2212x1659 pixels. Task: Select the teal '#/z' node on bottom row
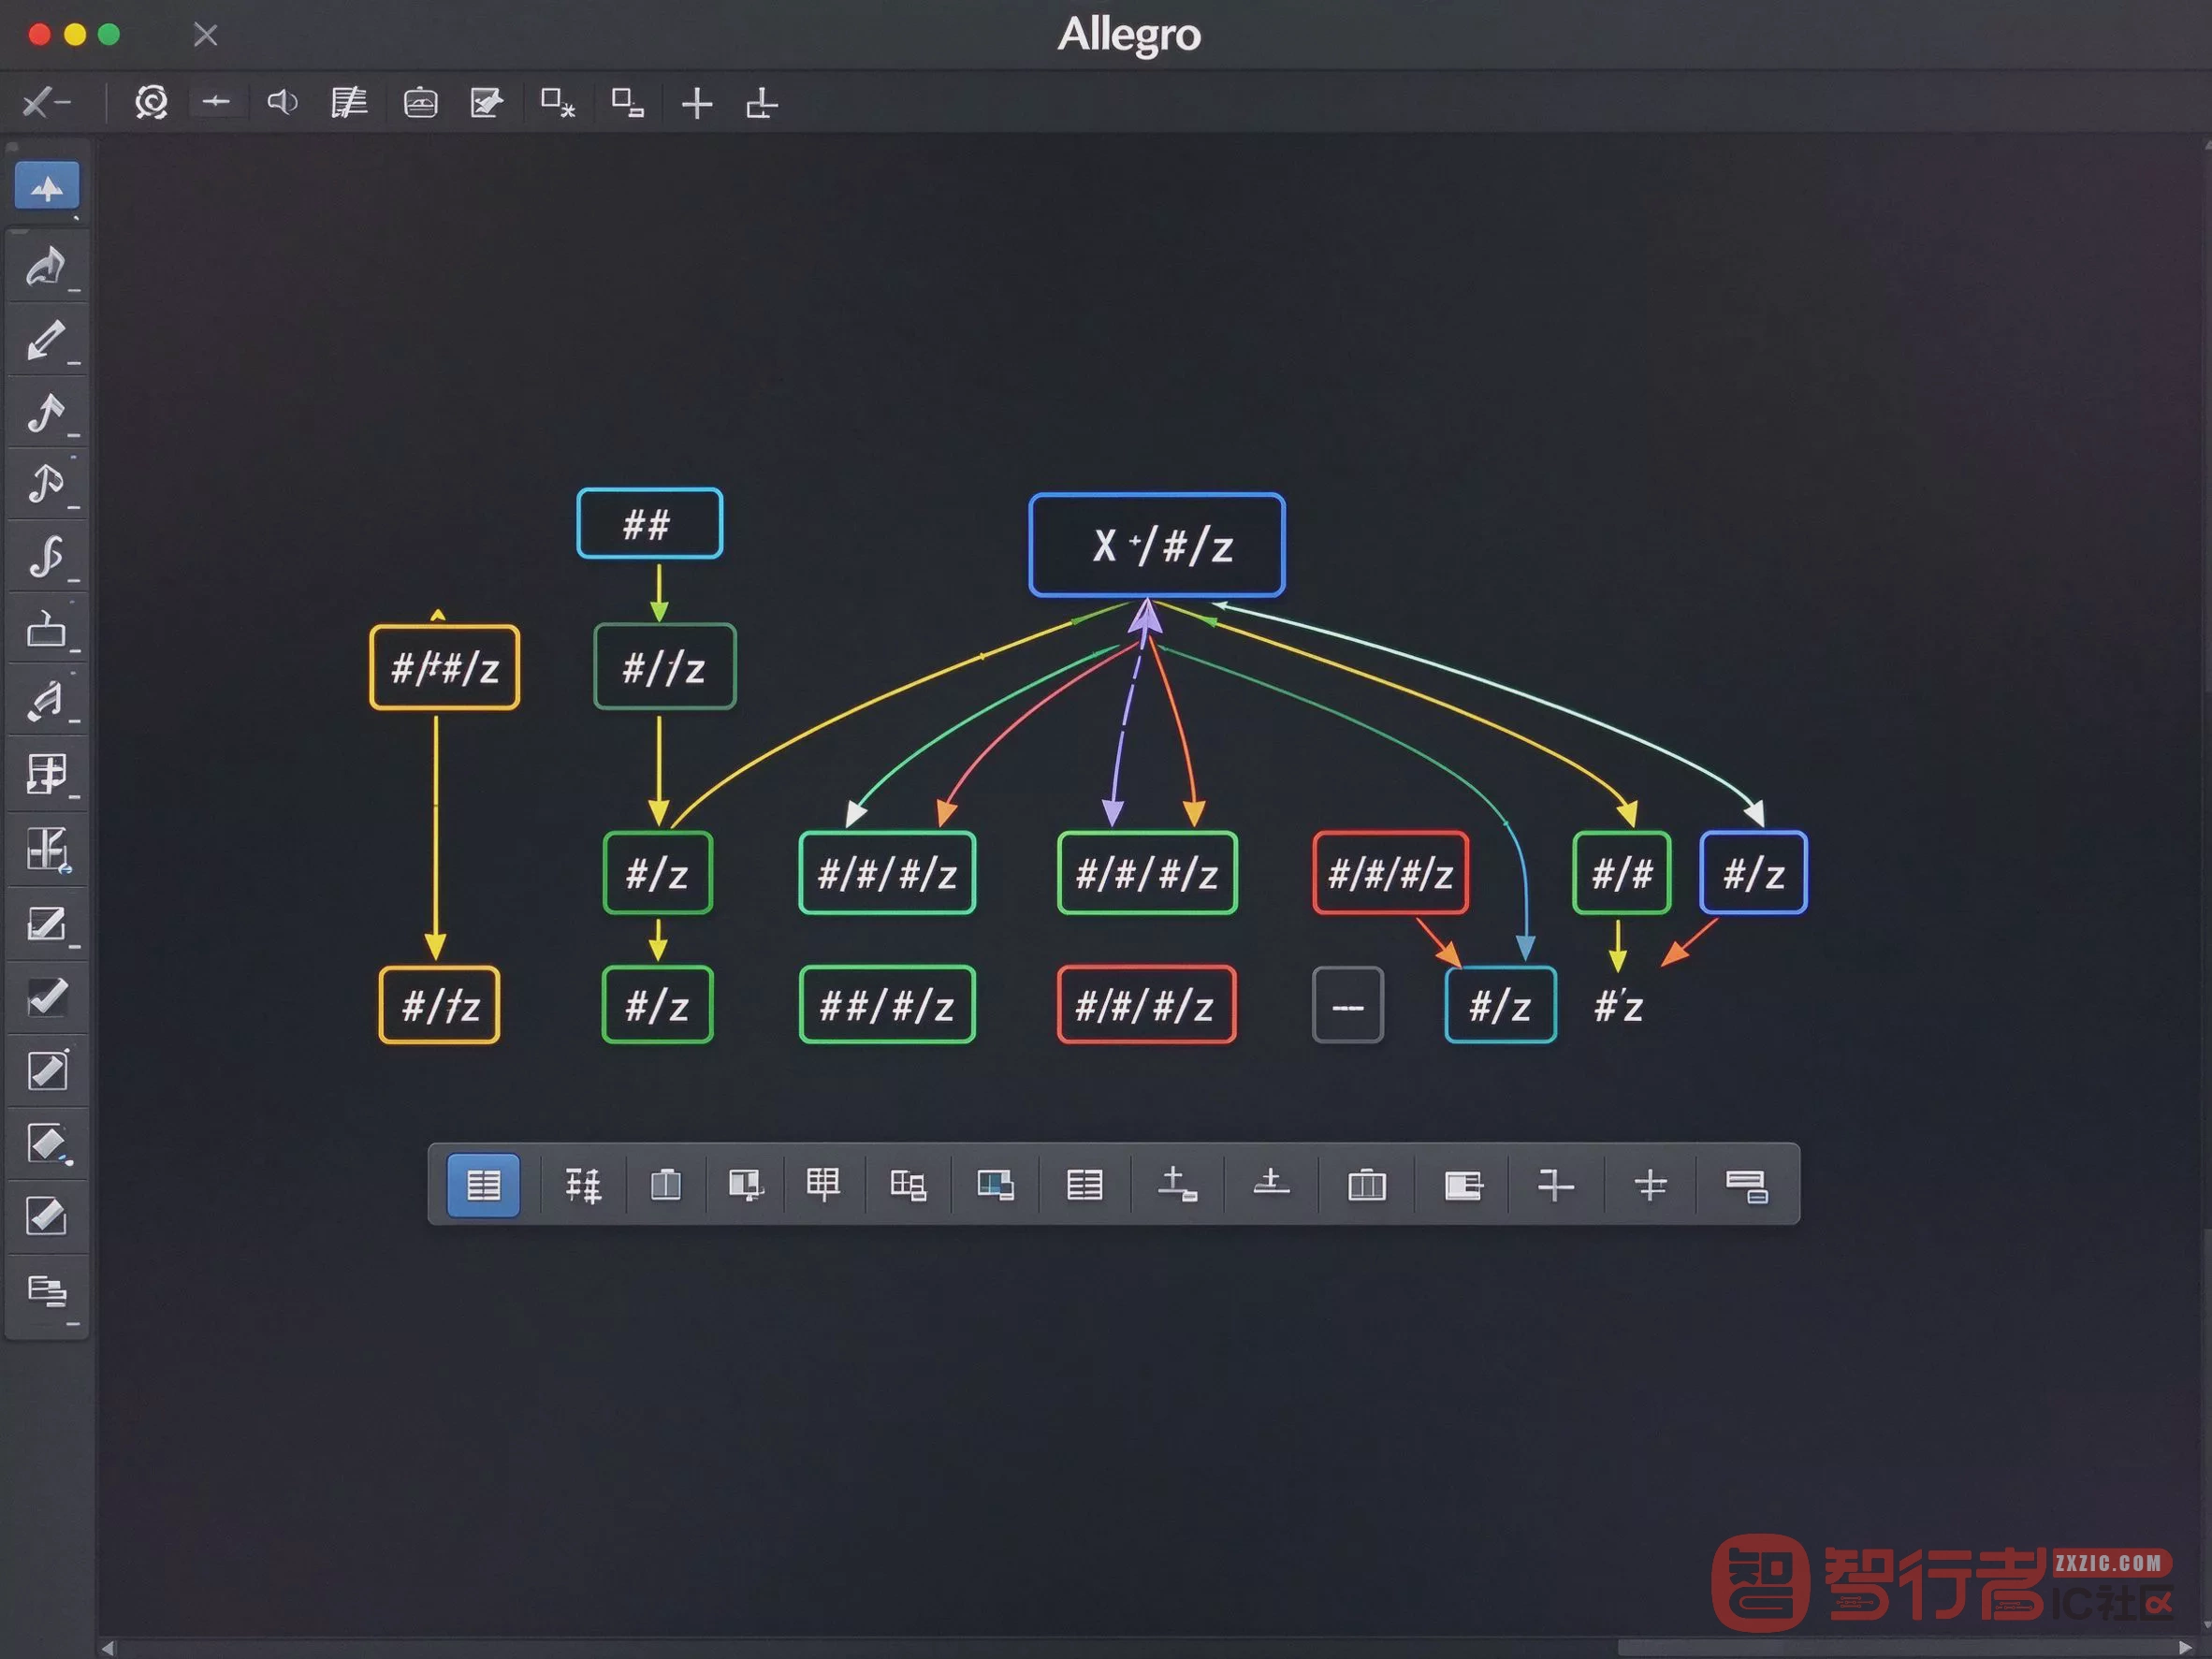1500,1005
